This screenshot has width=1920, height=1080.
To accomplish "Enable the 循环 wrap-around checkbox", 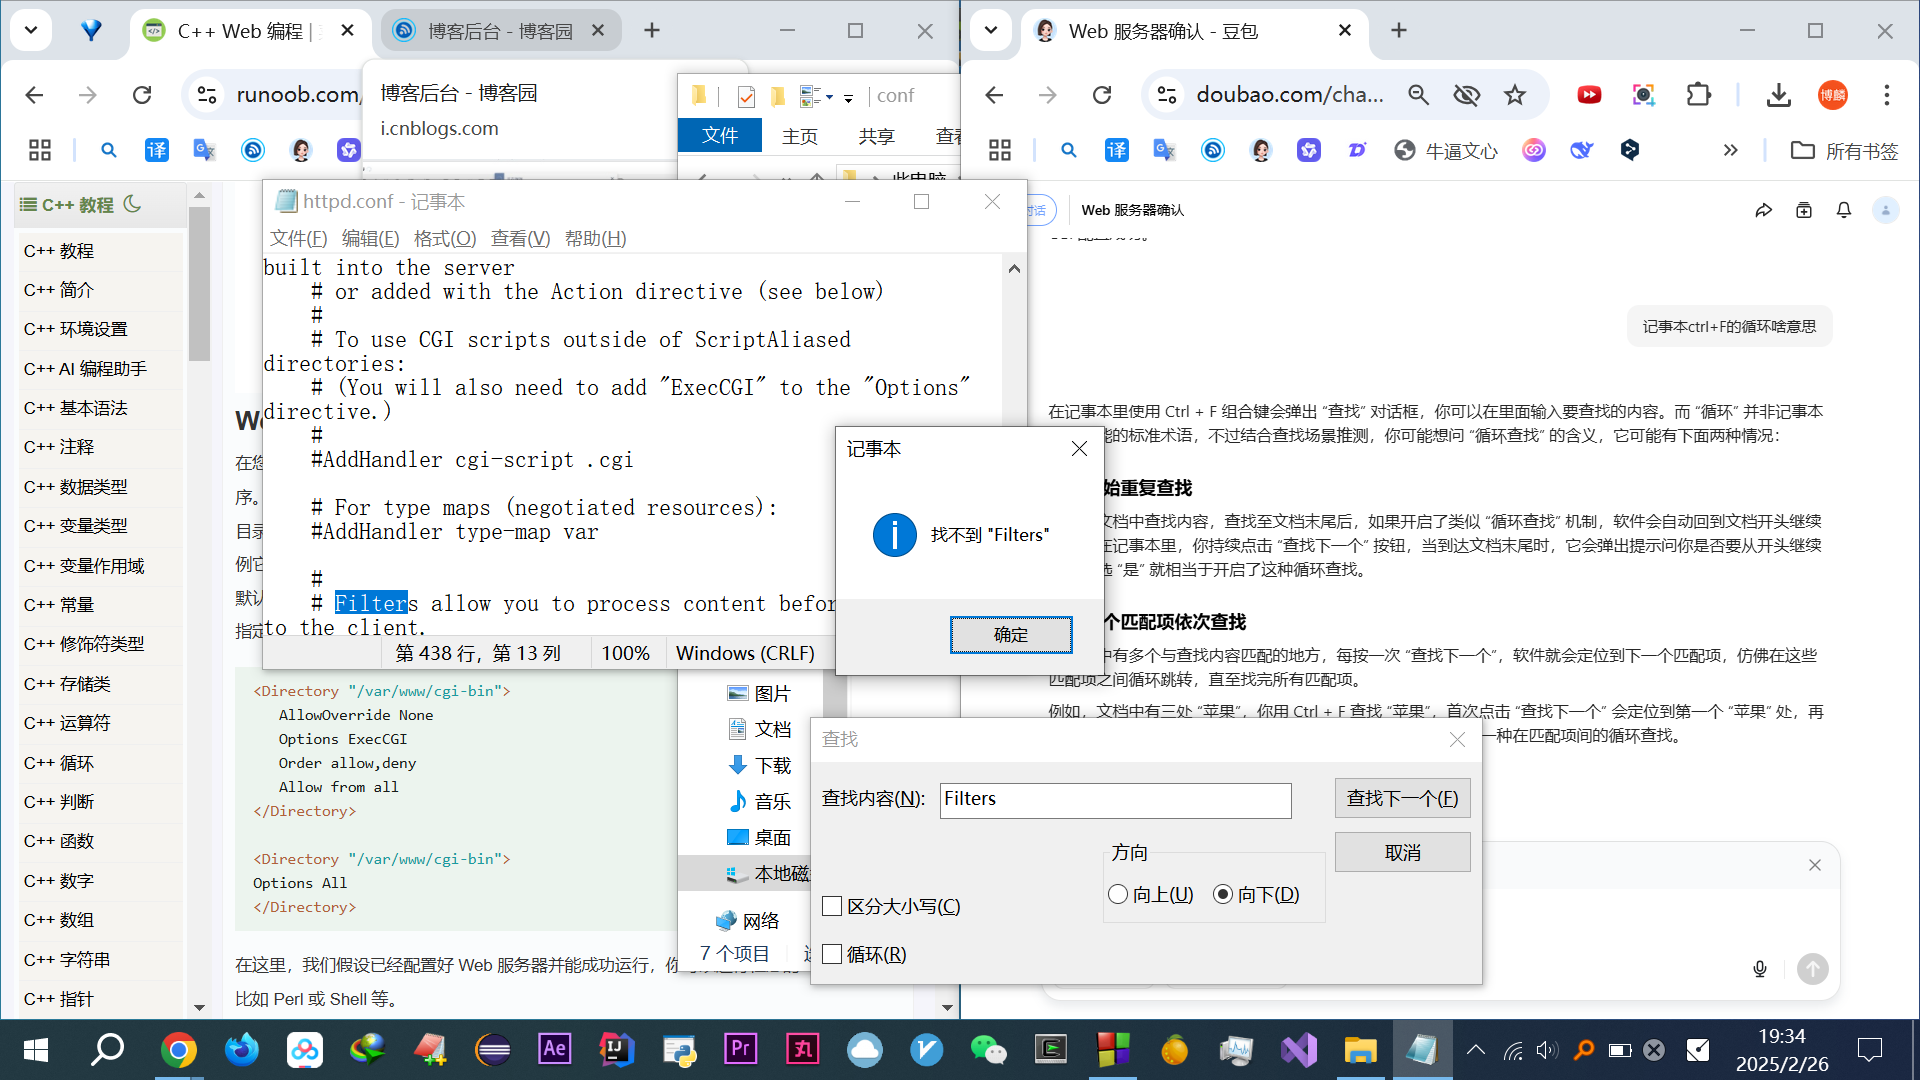I will coord(832,954).
